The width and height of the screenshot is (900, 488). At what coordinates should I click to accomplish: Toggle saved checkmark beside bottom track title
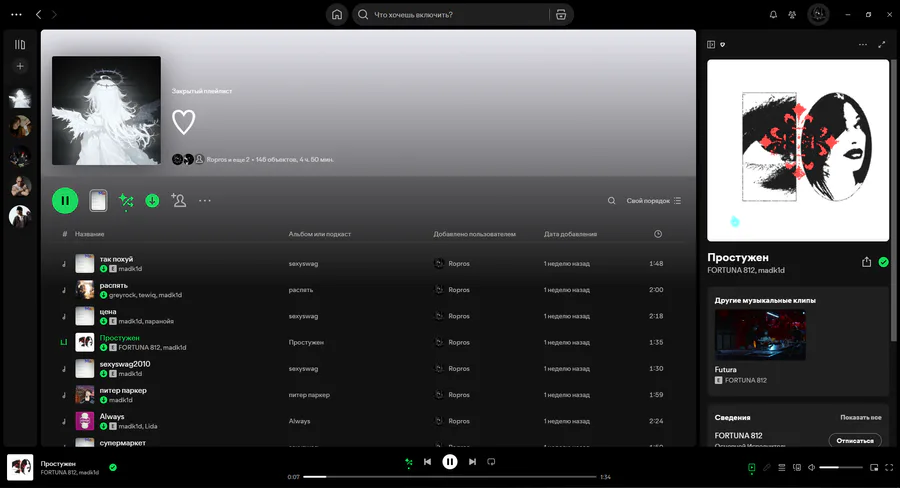(x=113, y=467)
